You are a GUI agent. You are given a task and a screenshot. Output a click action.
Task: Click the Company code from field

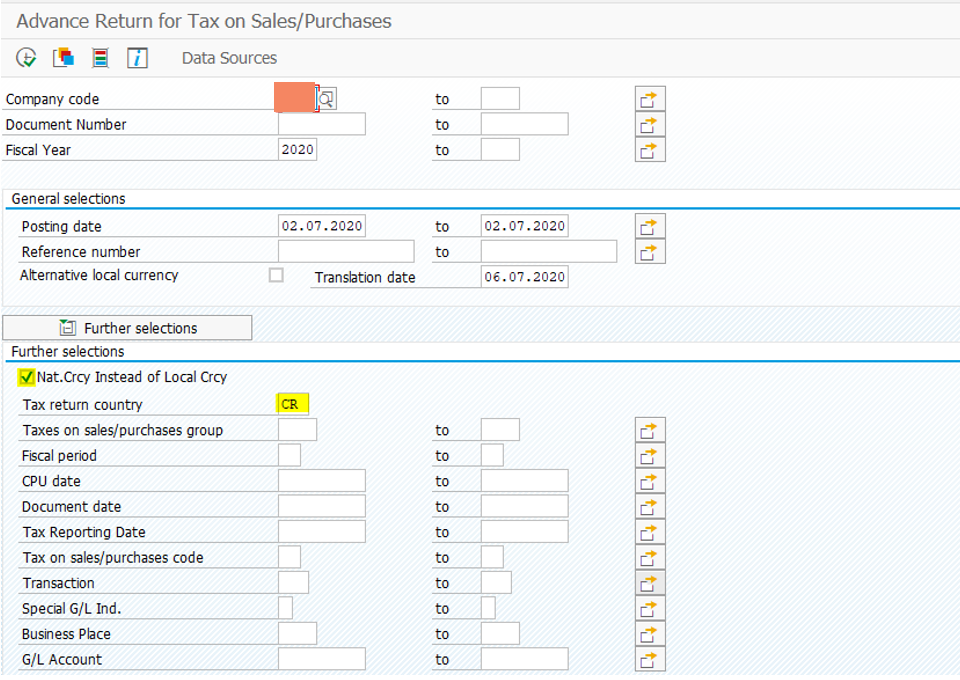(296, 98)
